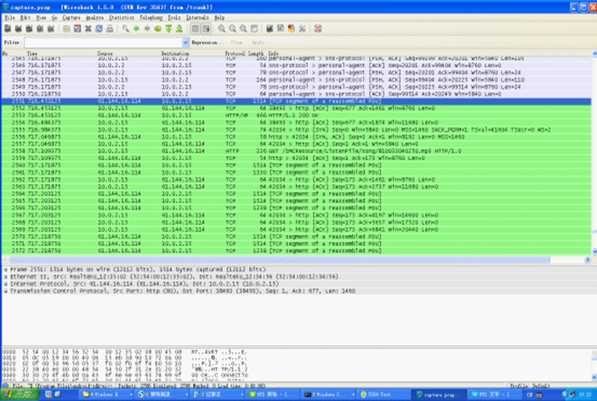
Task: Stop the running capture
Action: 40,29
